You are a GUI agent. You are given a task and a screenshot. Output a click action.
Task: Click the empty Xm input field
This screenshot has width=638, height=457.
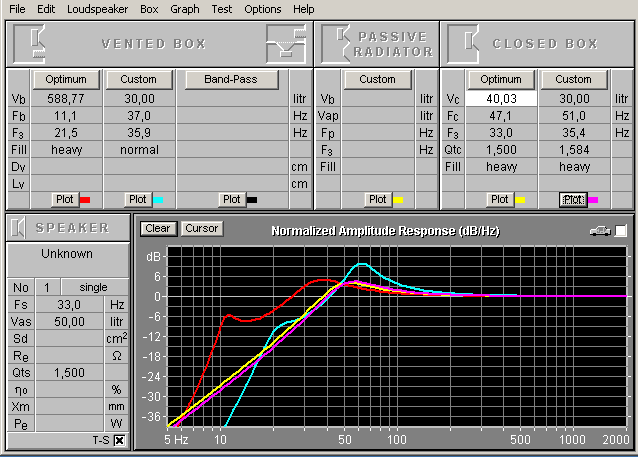69,407
